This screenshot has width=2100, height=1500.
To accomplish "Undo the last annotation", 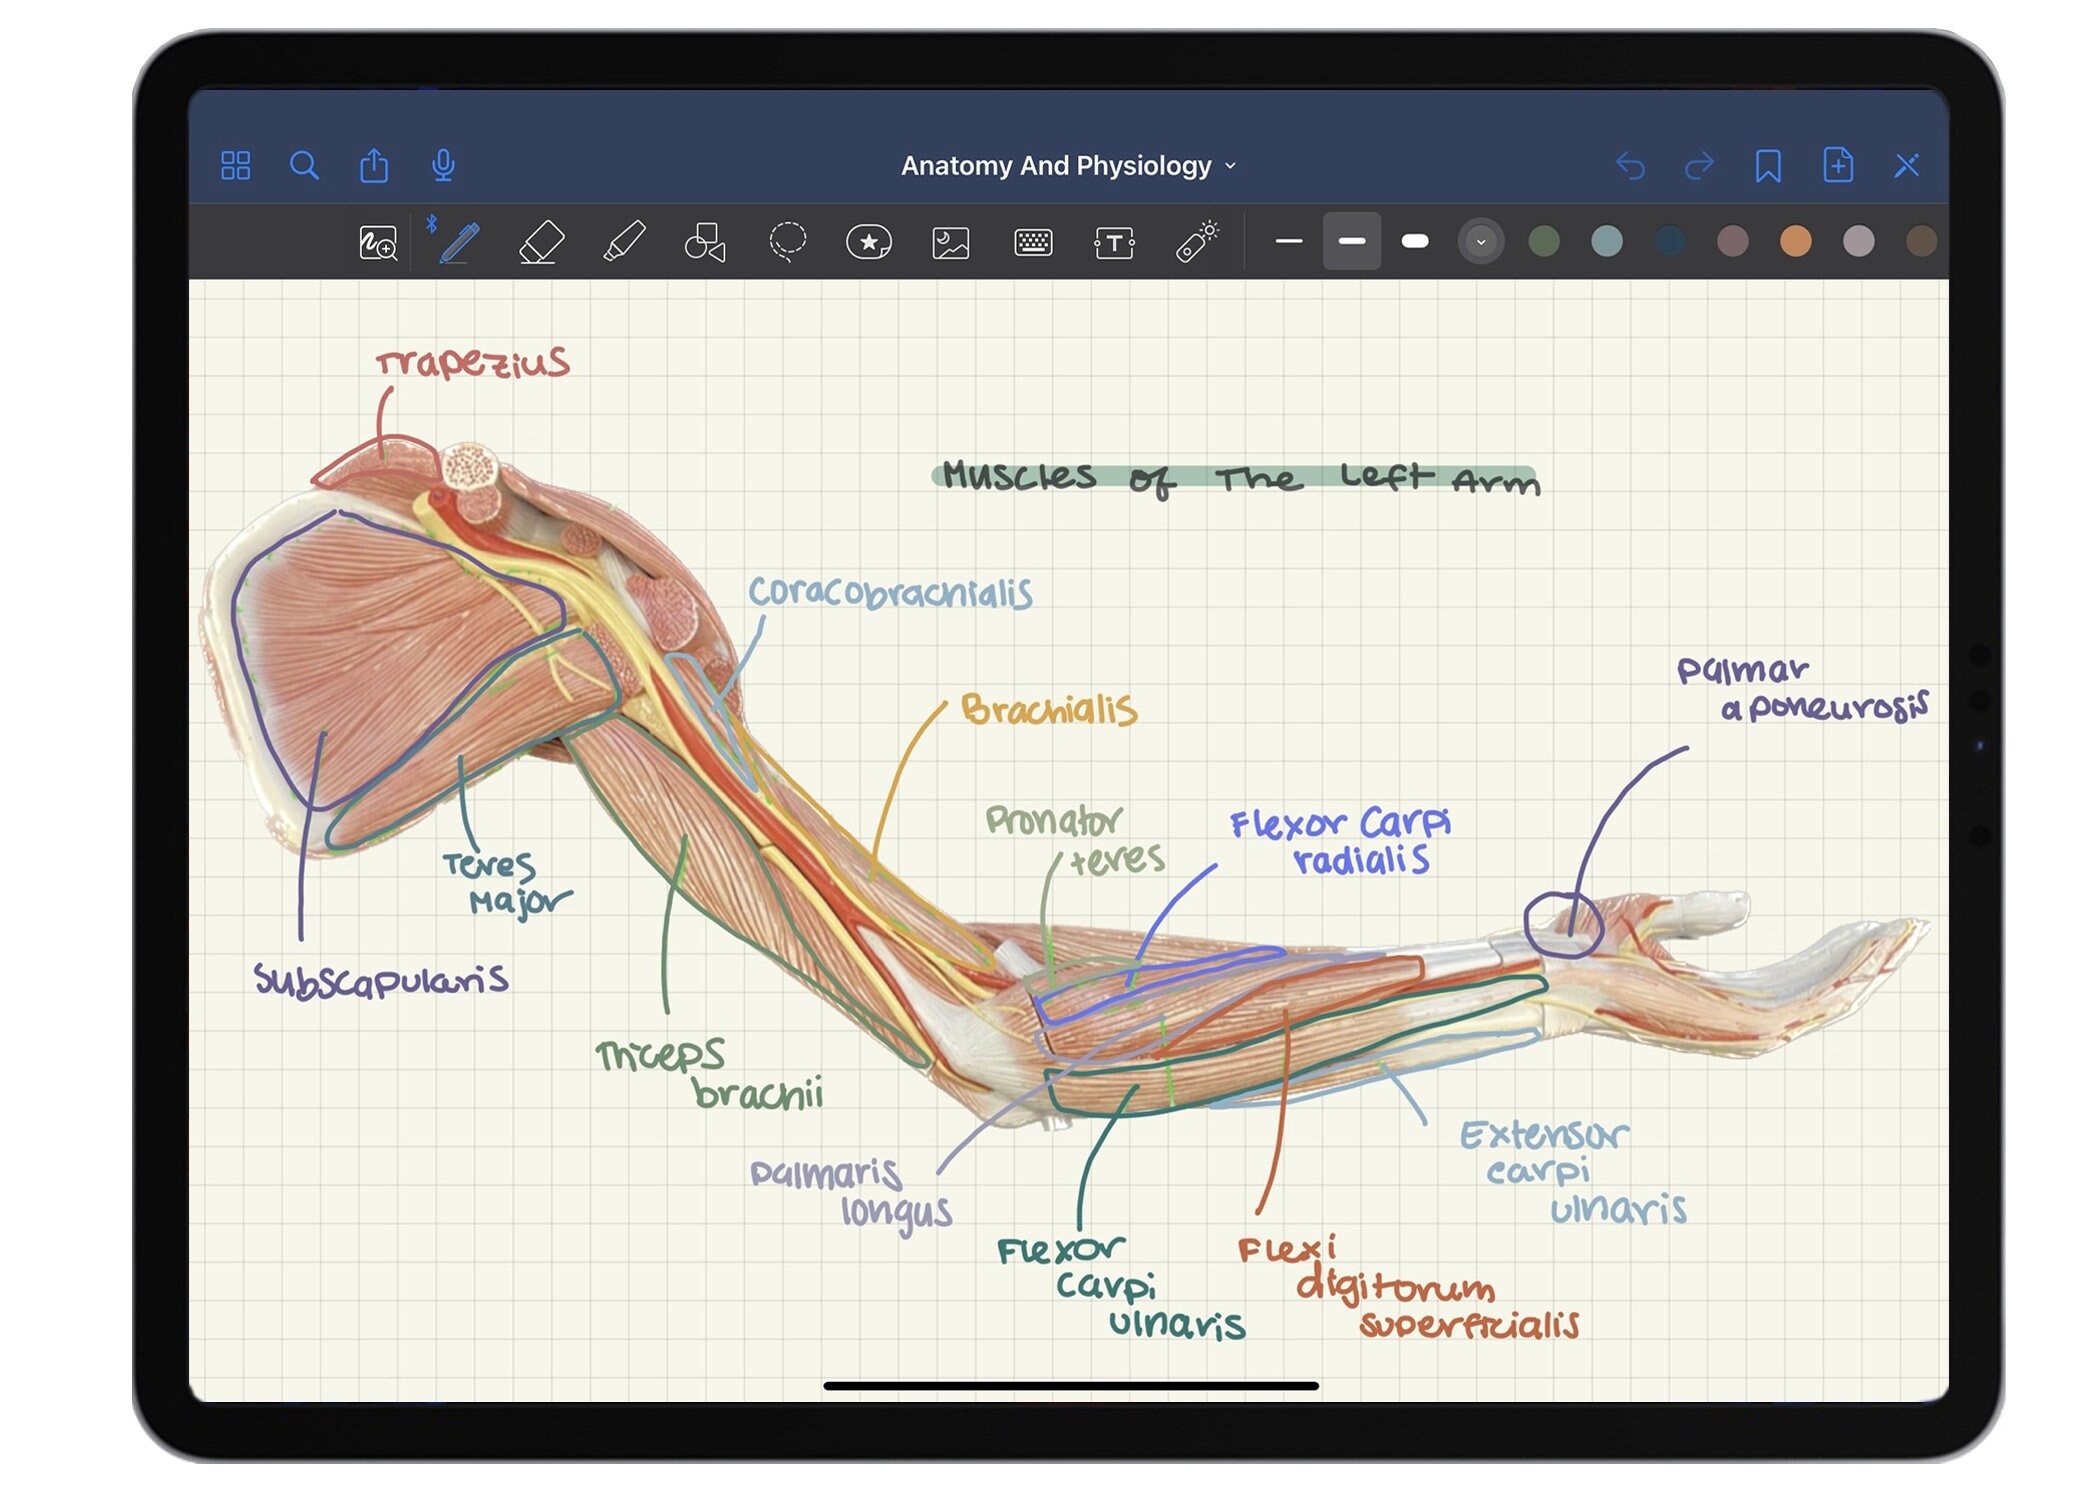I will coord(1632,166).
